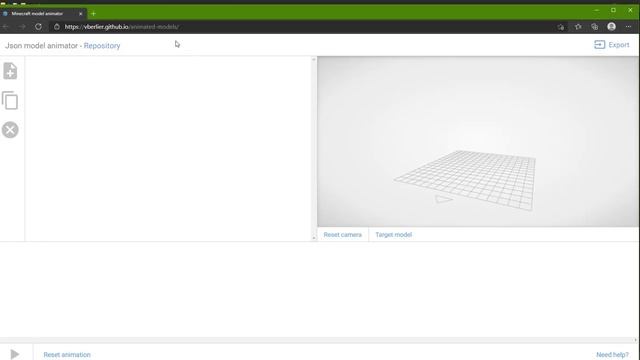This screenshot has height=360, width=640.
Task: Click the browser forward arrow
Action: point(22,27)
